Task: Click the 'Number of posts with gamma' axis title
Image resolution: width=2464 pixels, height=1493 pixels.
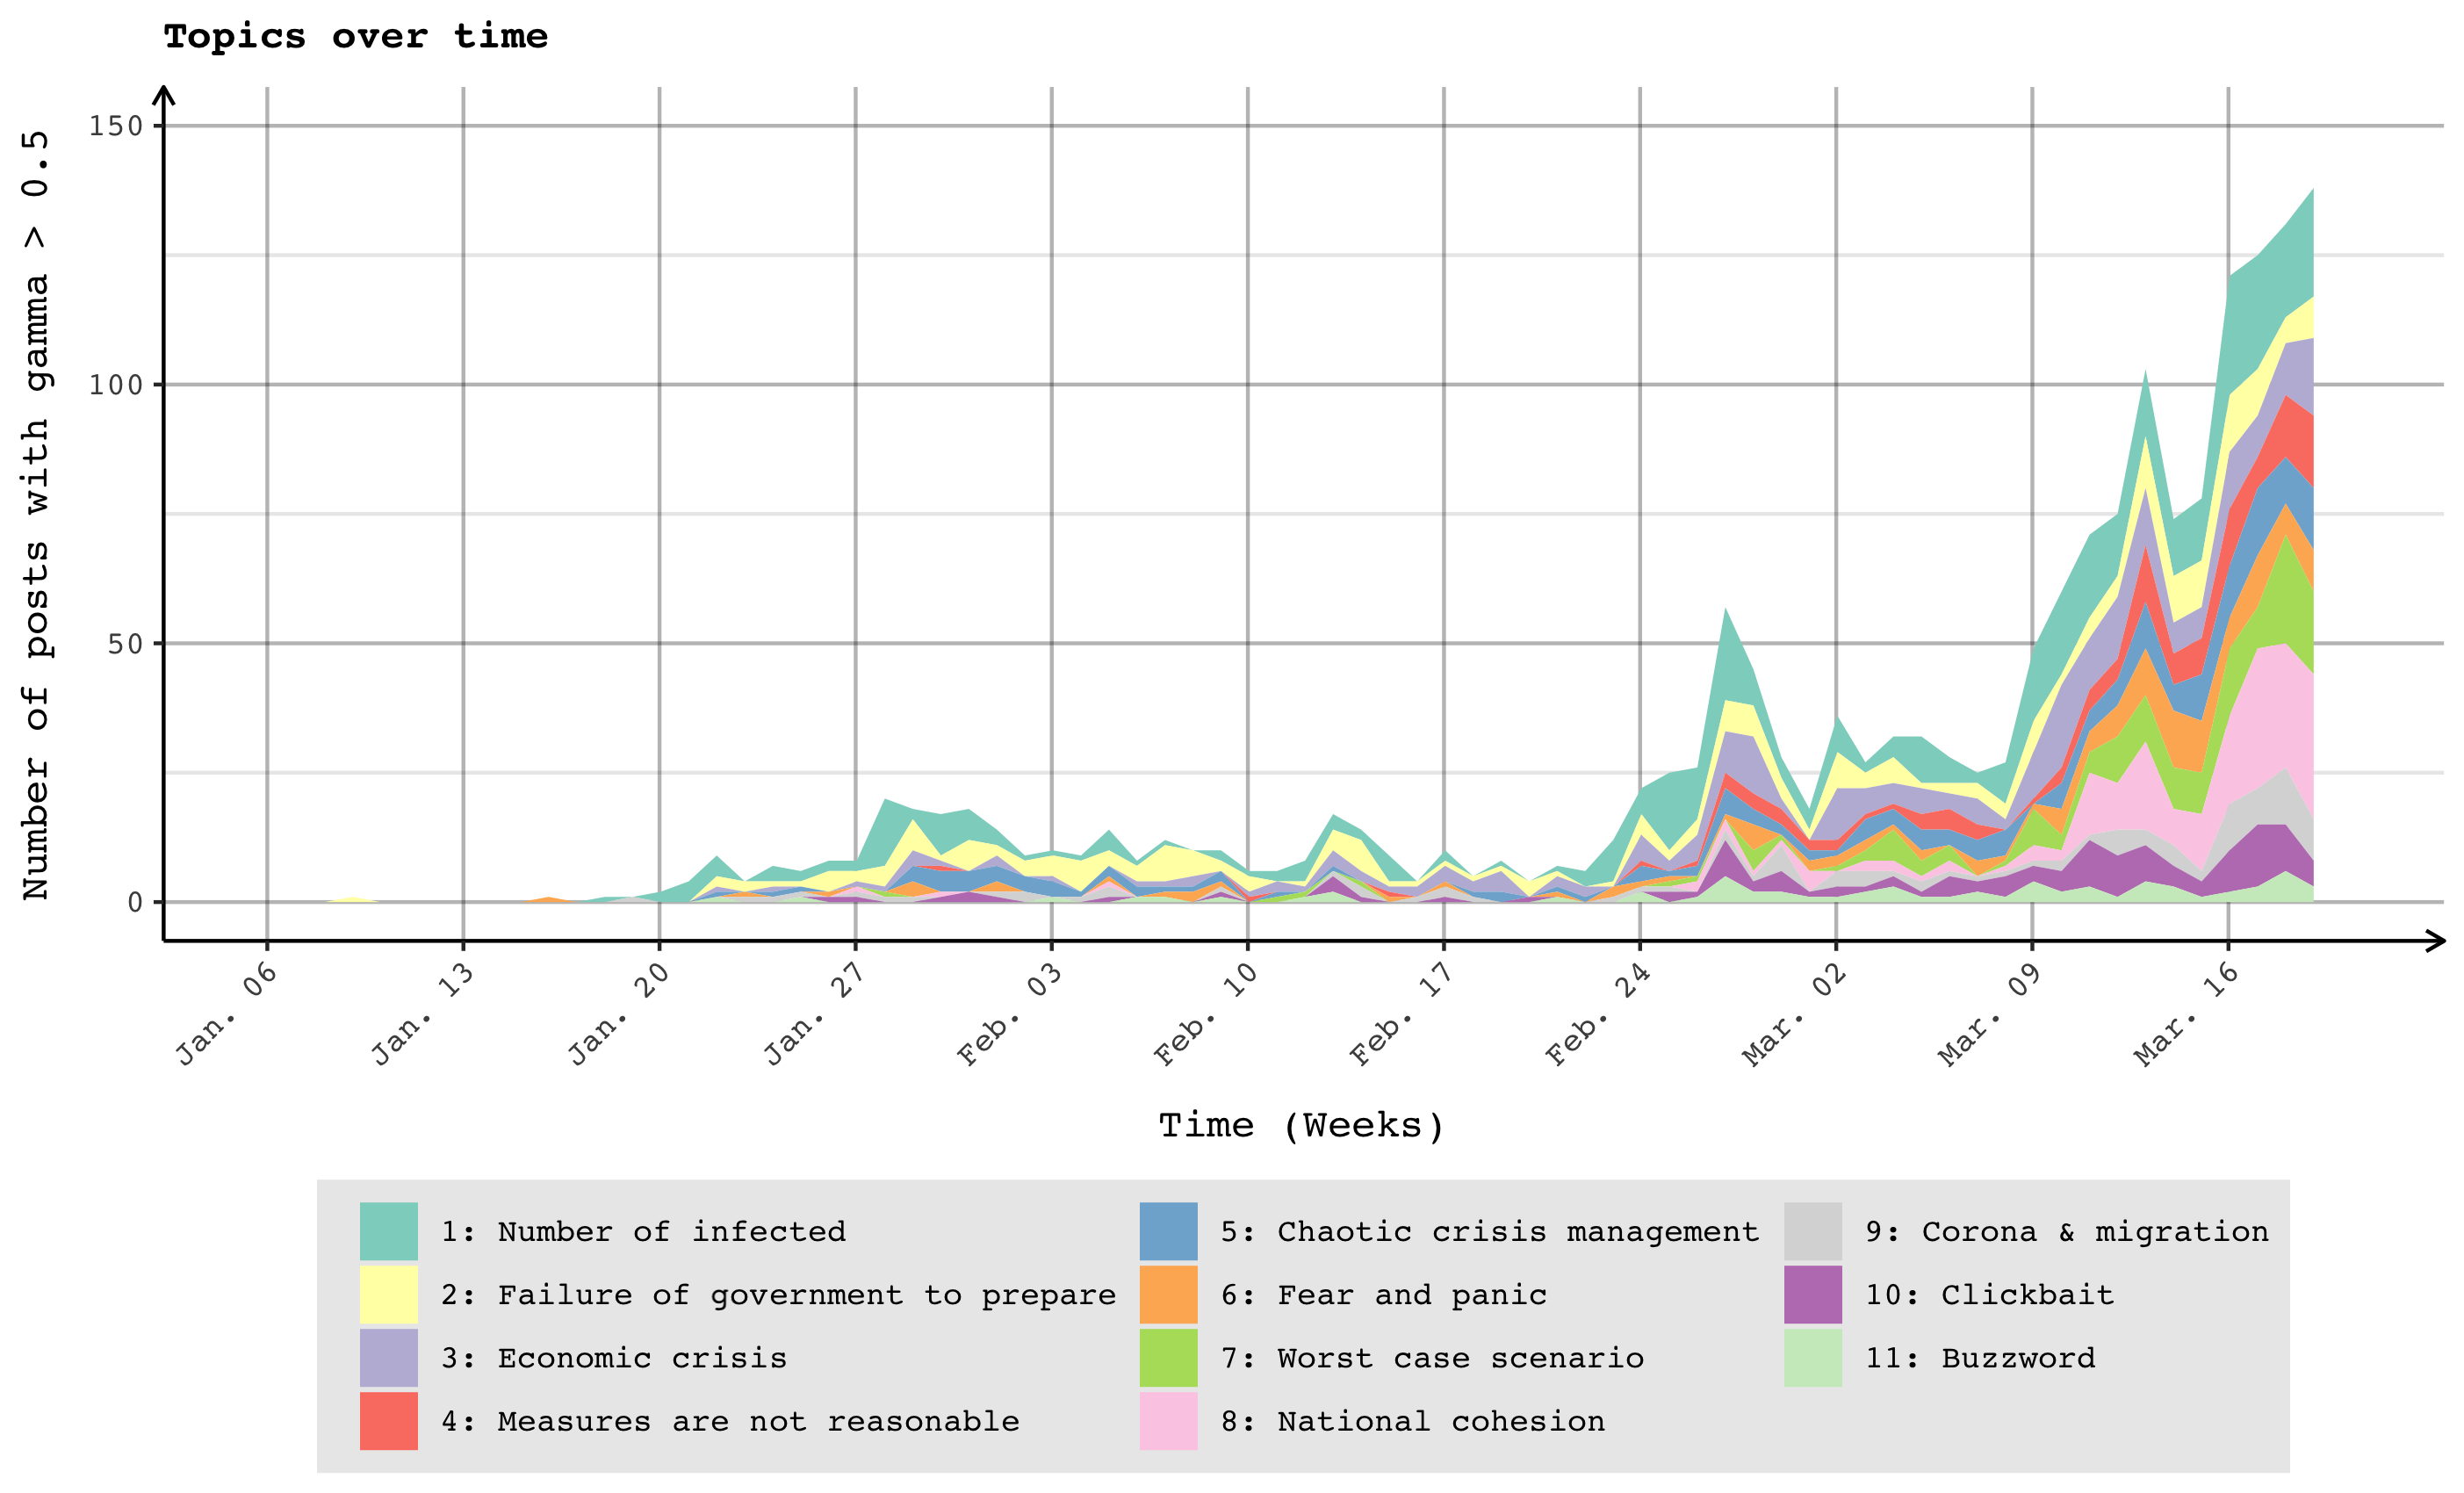Action: tap(36, 515)
